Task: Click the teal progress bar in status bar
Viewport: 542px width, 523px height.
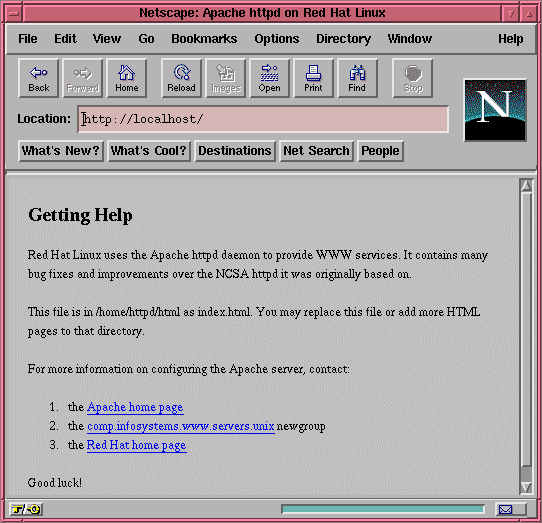Action: [x=383, y=509]
